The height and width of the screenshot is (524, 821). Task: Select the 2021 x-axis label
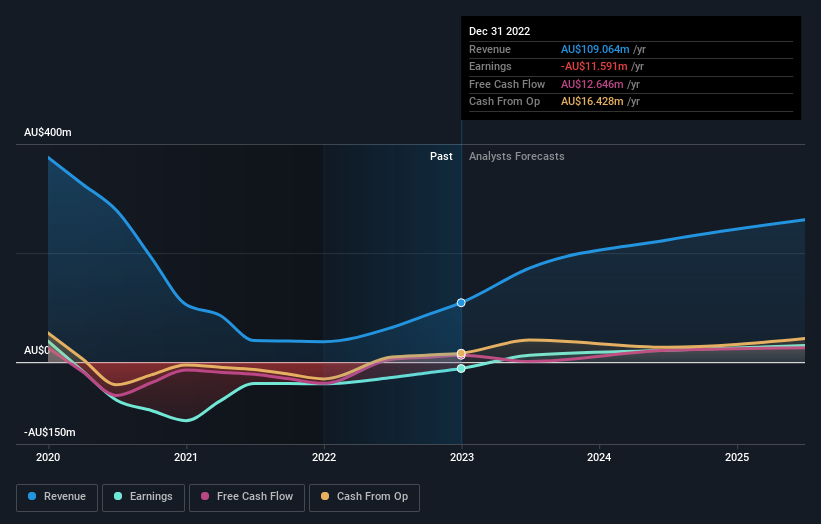click(x=186, y=457)
